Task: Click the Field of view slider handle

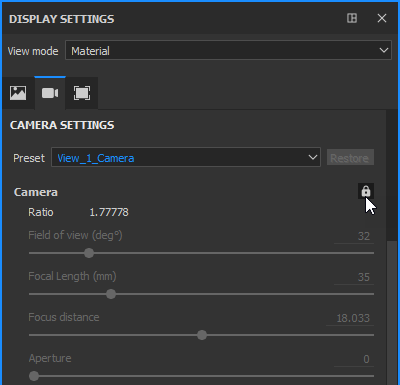Action: point(89,253)
